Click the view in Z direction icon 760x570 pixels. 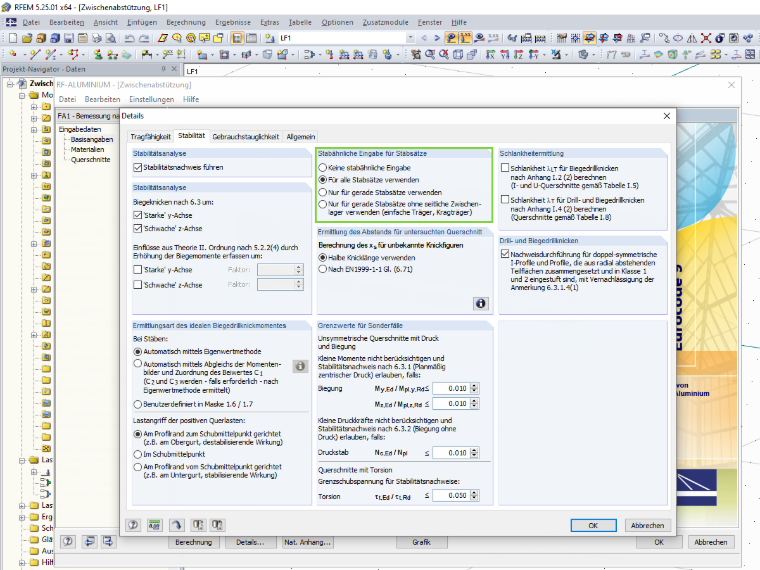point(519,55)
